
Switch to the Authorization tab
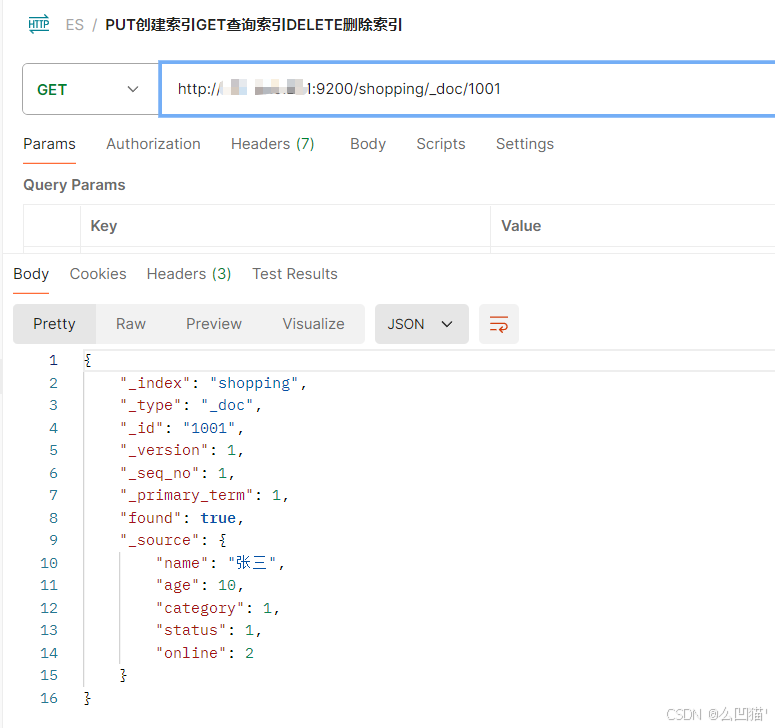(153, 144)
